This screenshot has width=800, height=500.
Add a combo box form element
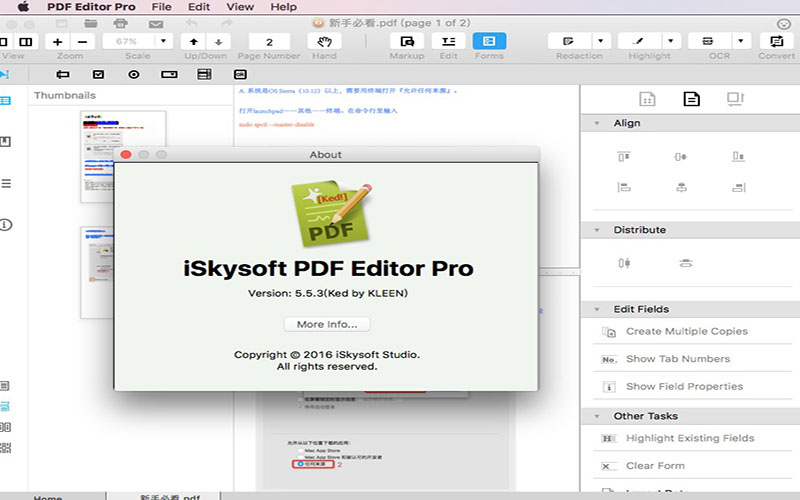(169, 74)
